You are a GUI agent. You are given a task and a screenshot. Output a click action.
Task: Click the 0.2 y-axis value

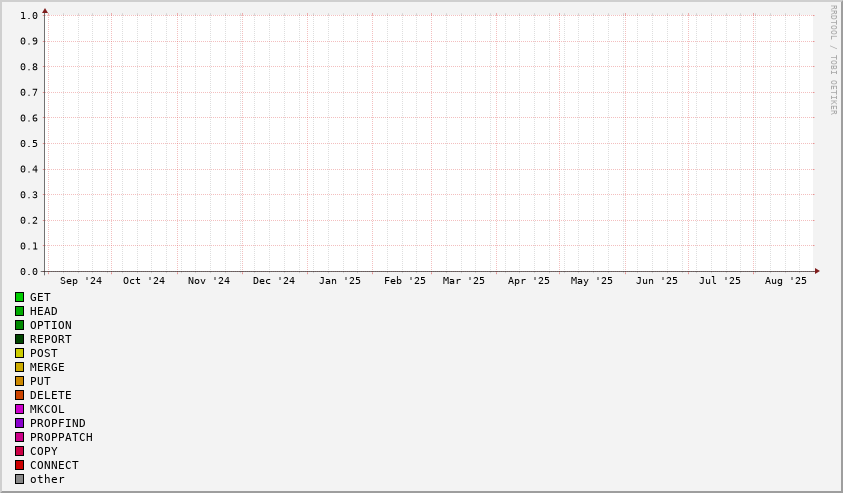(x=29, y=220)
